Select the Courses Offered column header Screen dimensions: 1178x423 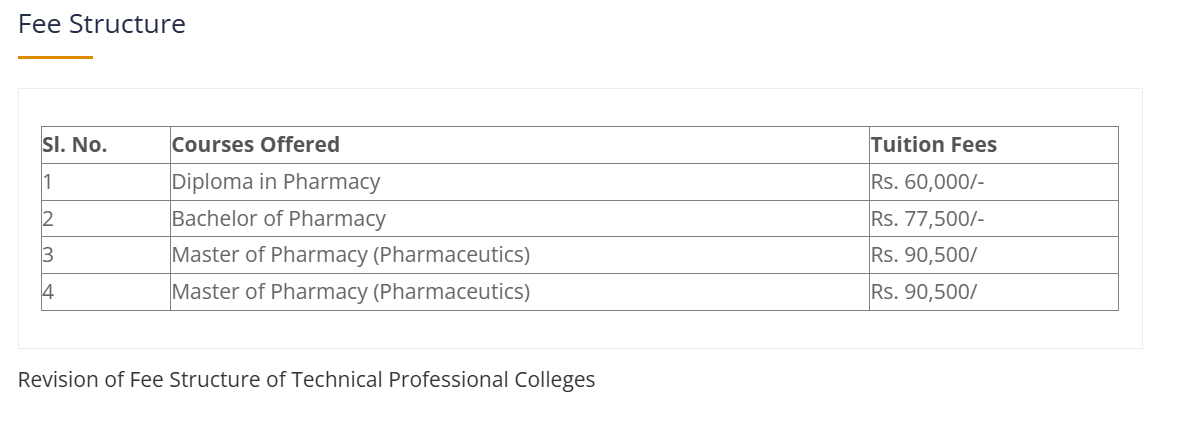pyautogui.click(x=256, y=145)
